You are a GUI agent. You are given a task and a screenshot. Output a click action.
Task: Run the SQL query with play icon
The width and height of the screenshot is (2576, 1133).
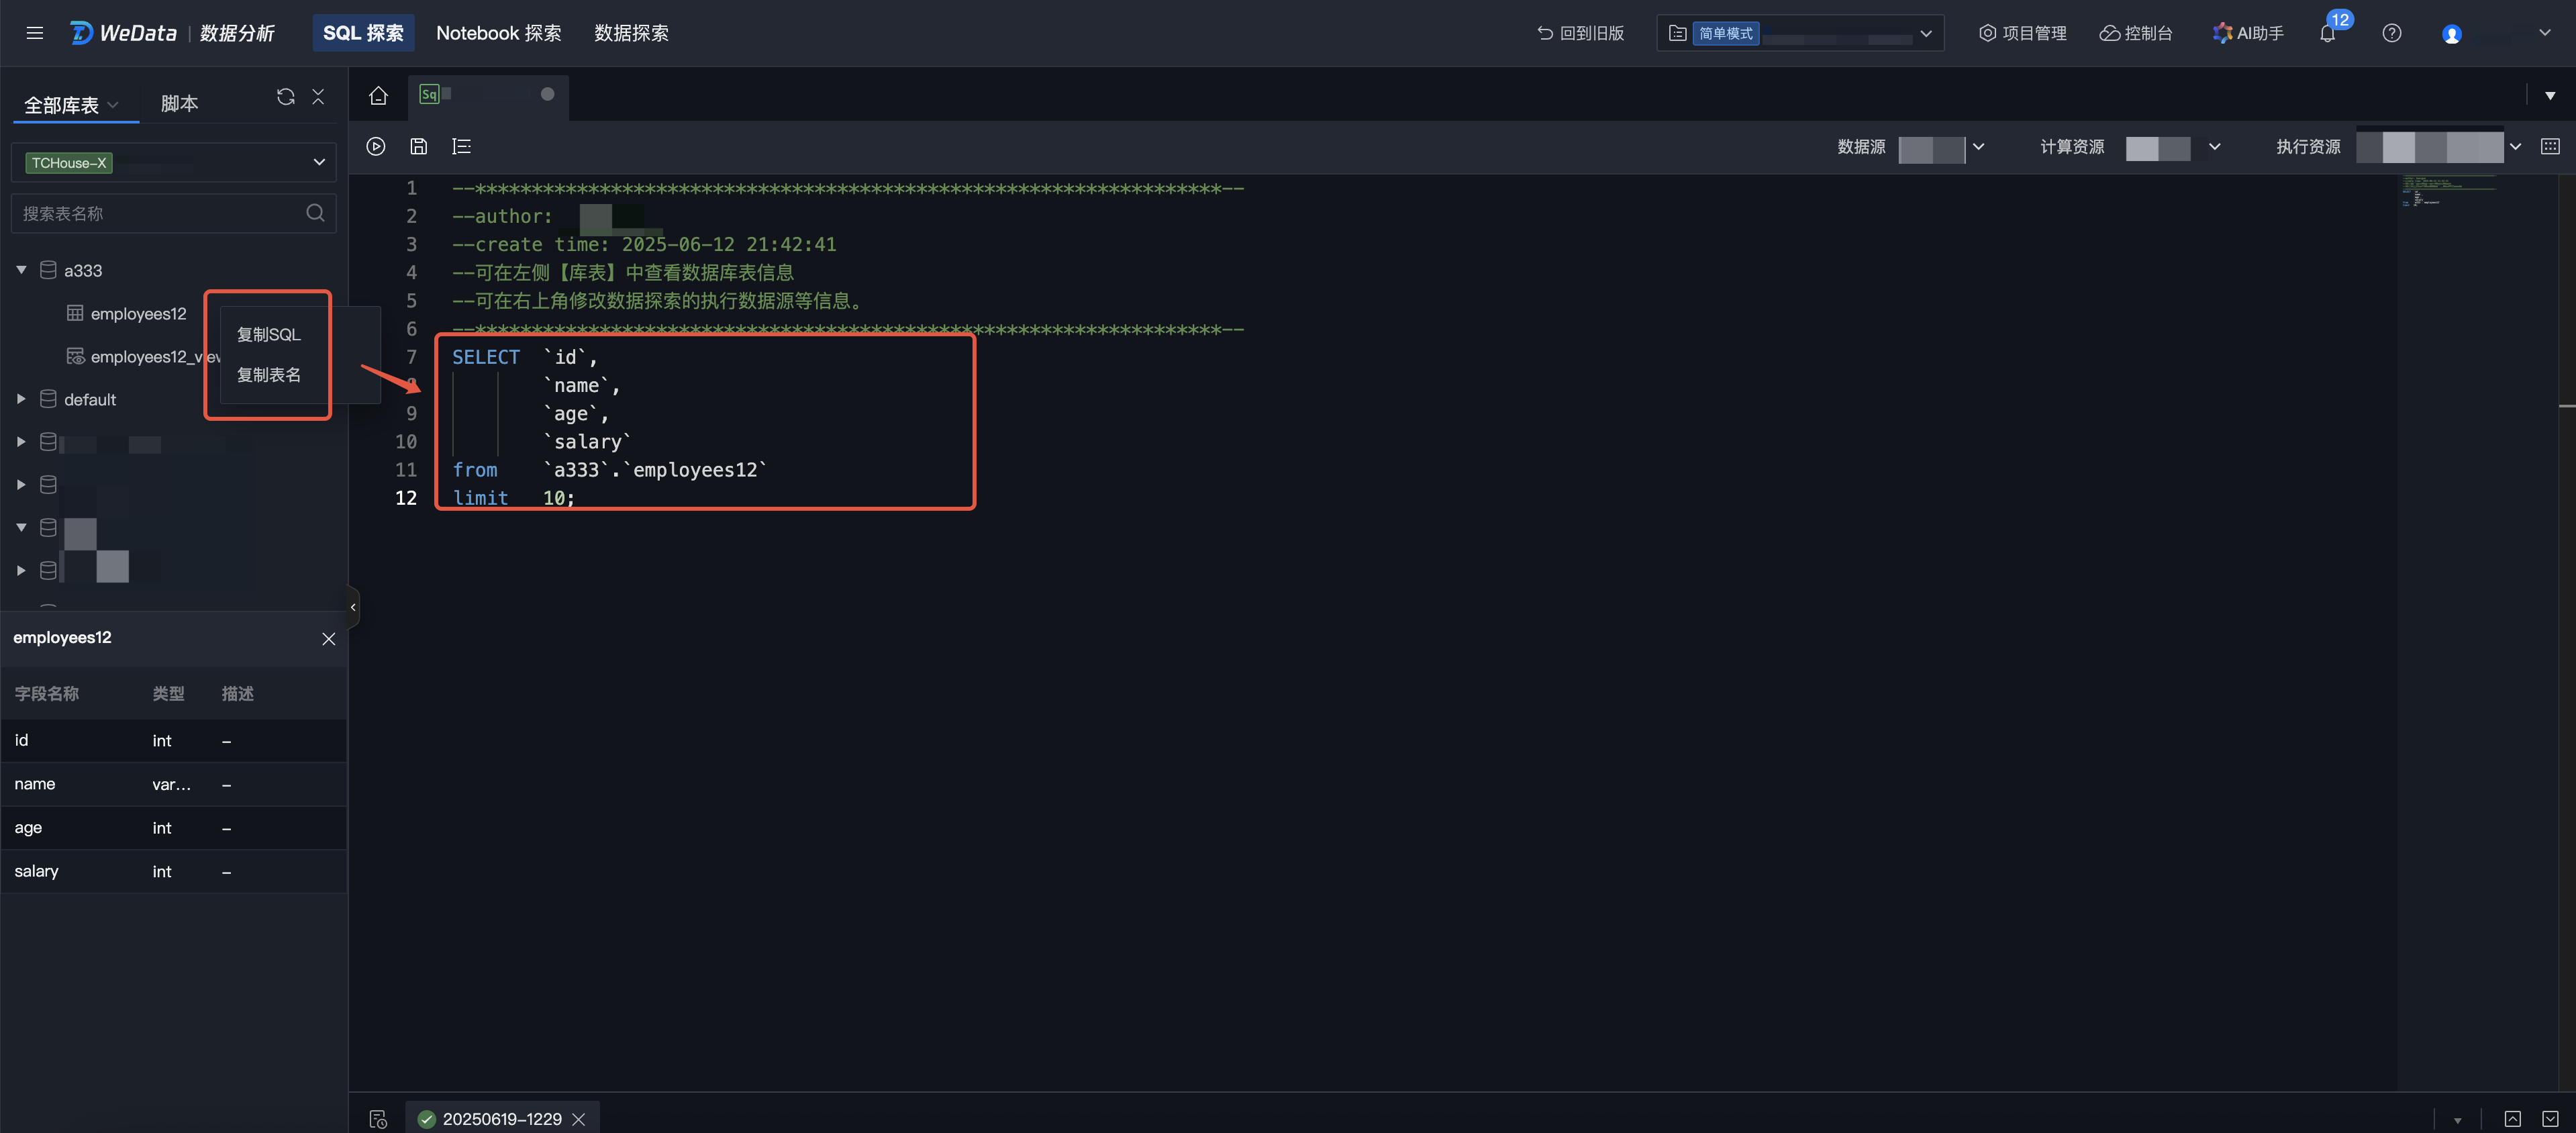coord(376,146)
